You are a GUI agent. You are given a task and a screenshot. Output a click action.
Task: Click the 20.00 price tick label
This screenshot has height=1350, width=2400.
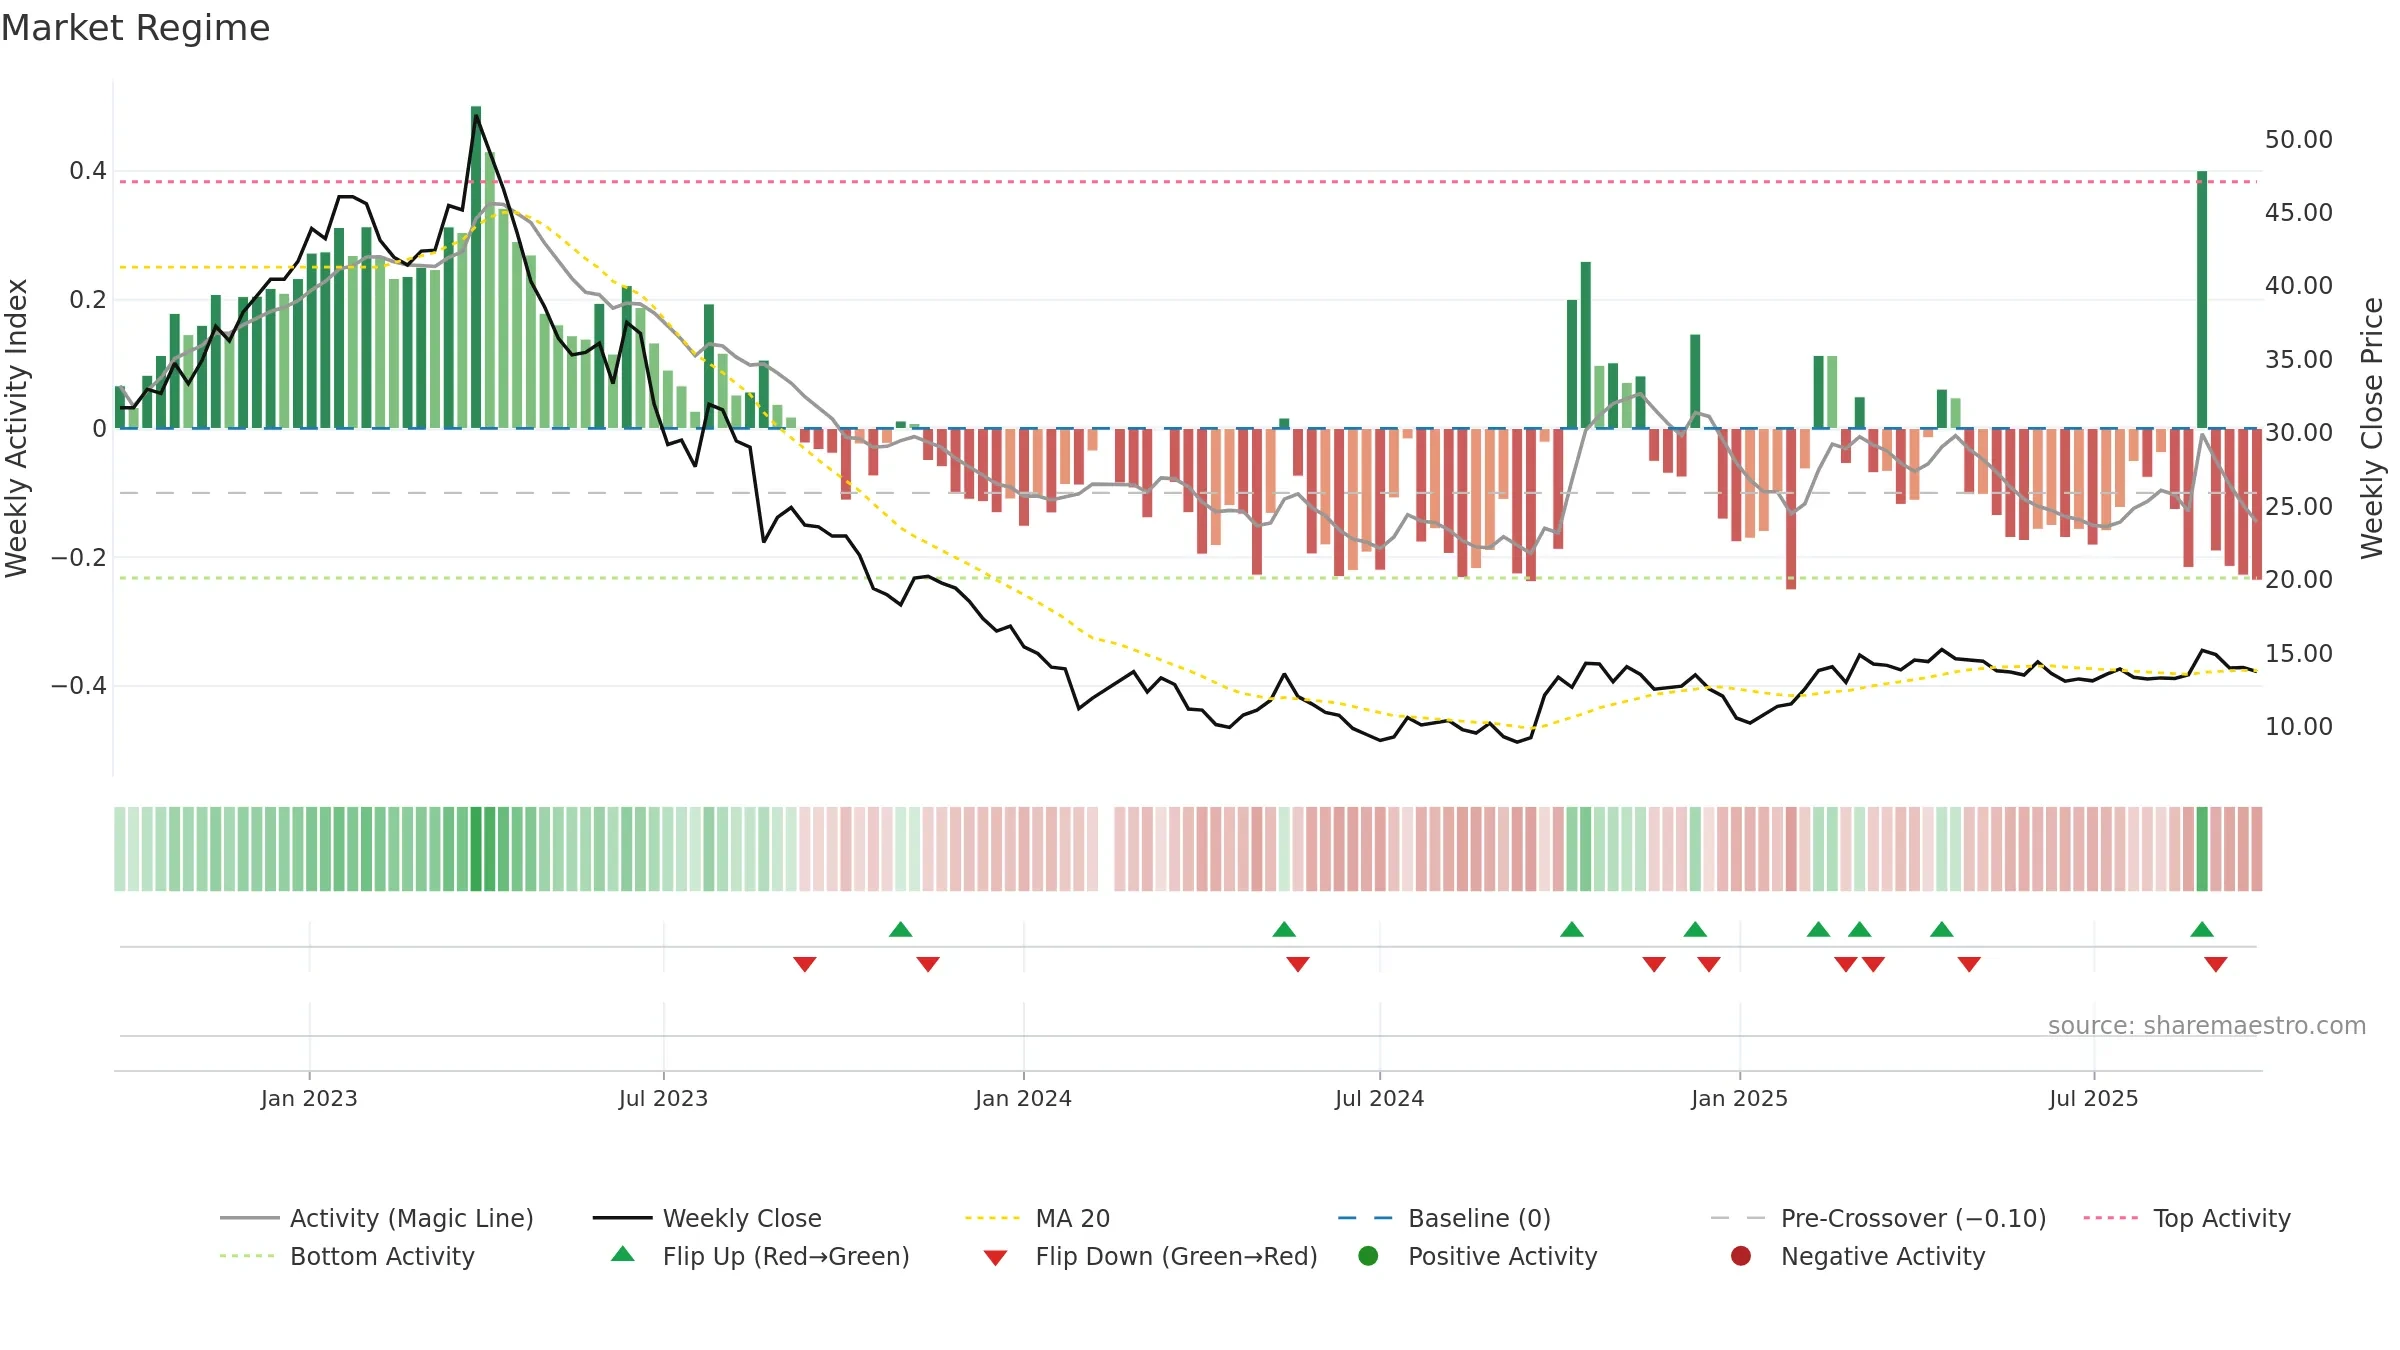coord(2299,580)
